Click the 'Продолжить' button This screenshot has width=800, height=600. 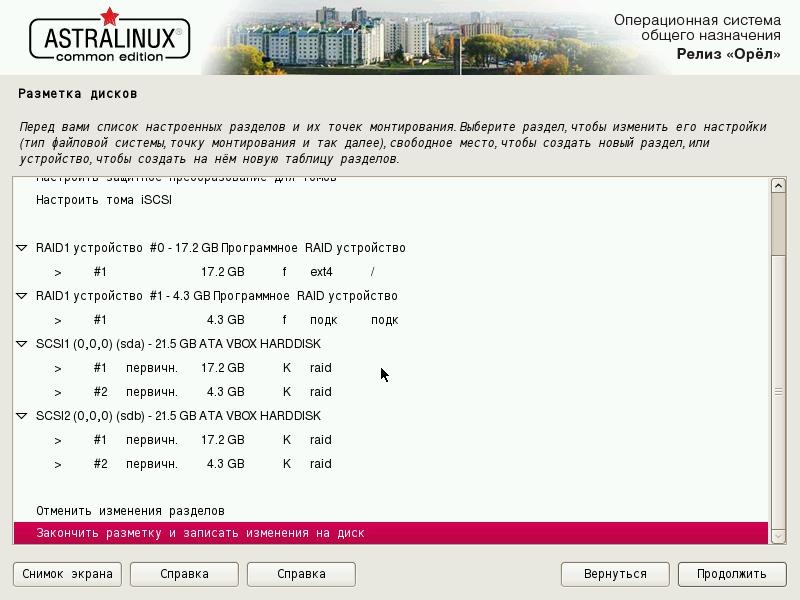click(732, 574)
